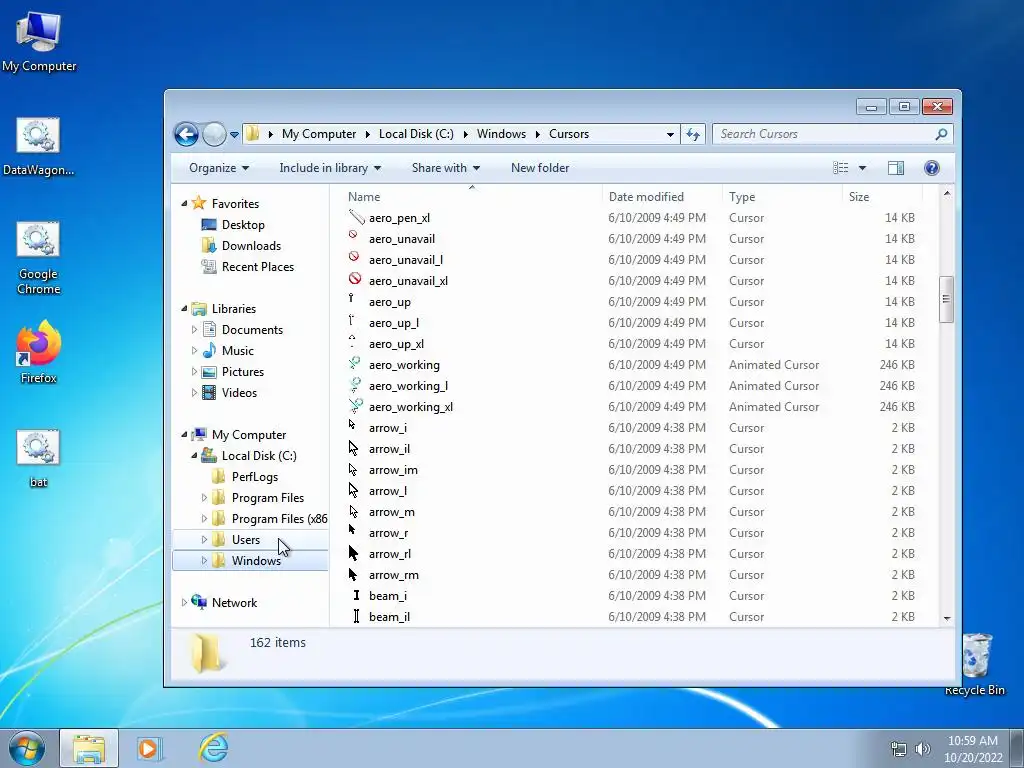Viewport: 1024px width, 768px height.
Task: Select Network in the navigation pane
Action: click(x=234, y=603)
